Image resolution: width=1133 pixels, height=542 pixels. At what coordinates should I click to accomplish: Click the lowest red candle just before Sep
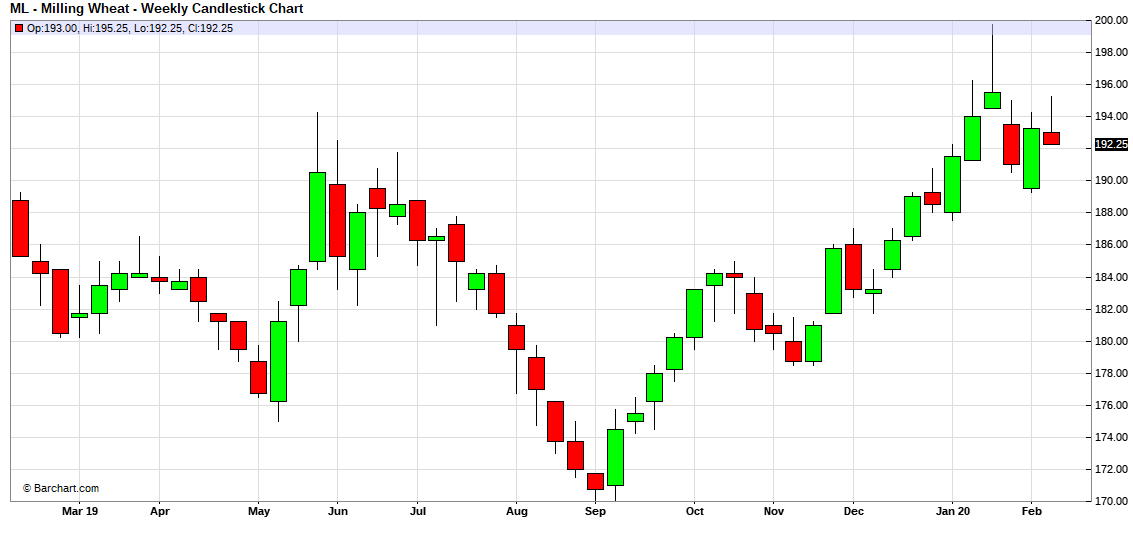pyautogui.click(x=595, y=481)
